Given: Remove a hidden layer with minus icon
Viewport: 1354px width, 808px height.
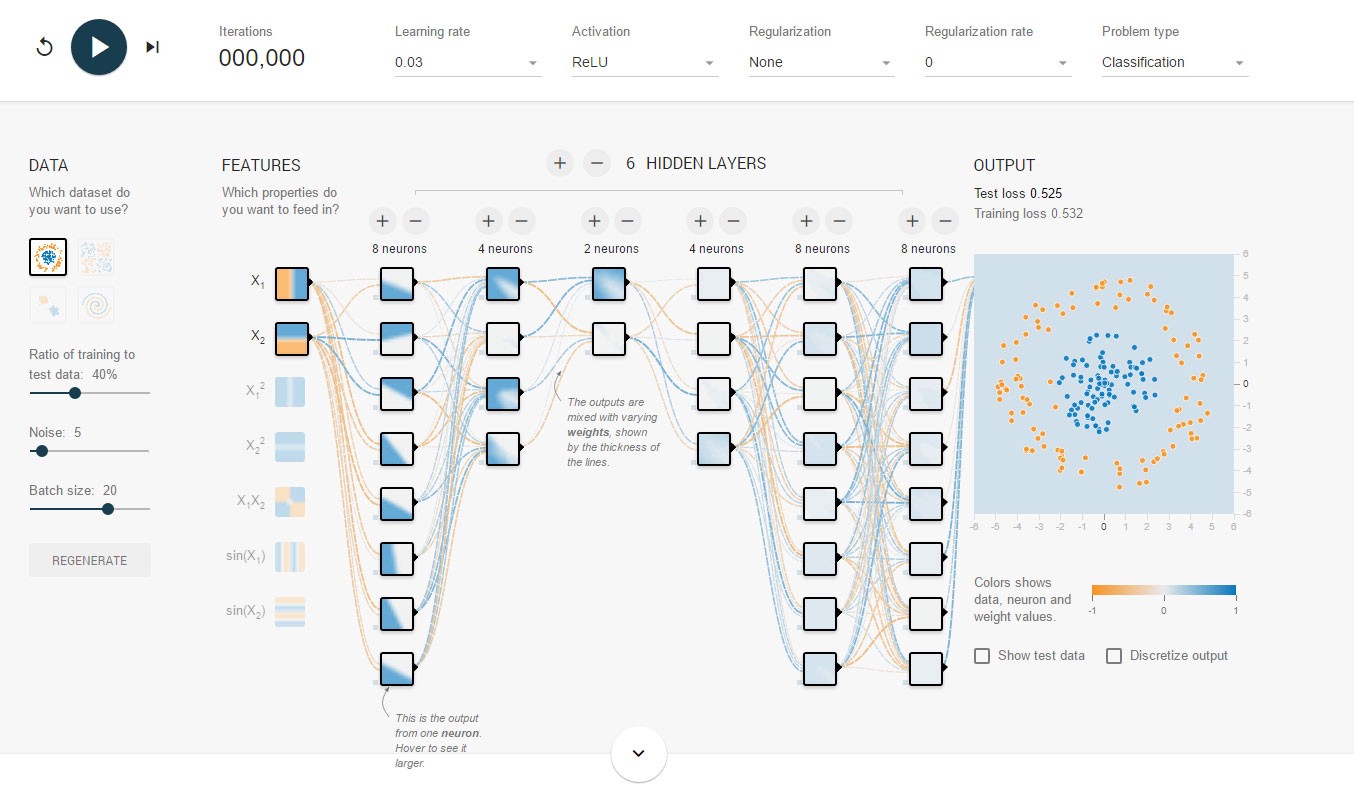Looking at the screenshot, I should tap(597, 163).
